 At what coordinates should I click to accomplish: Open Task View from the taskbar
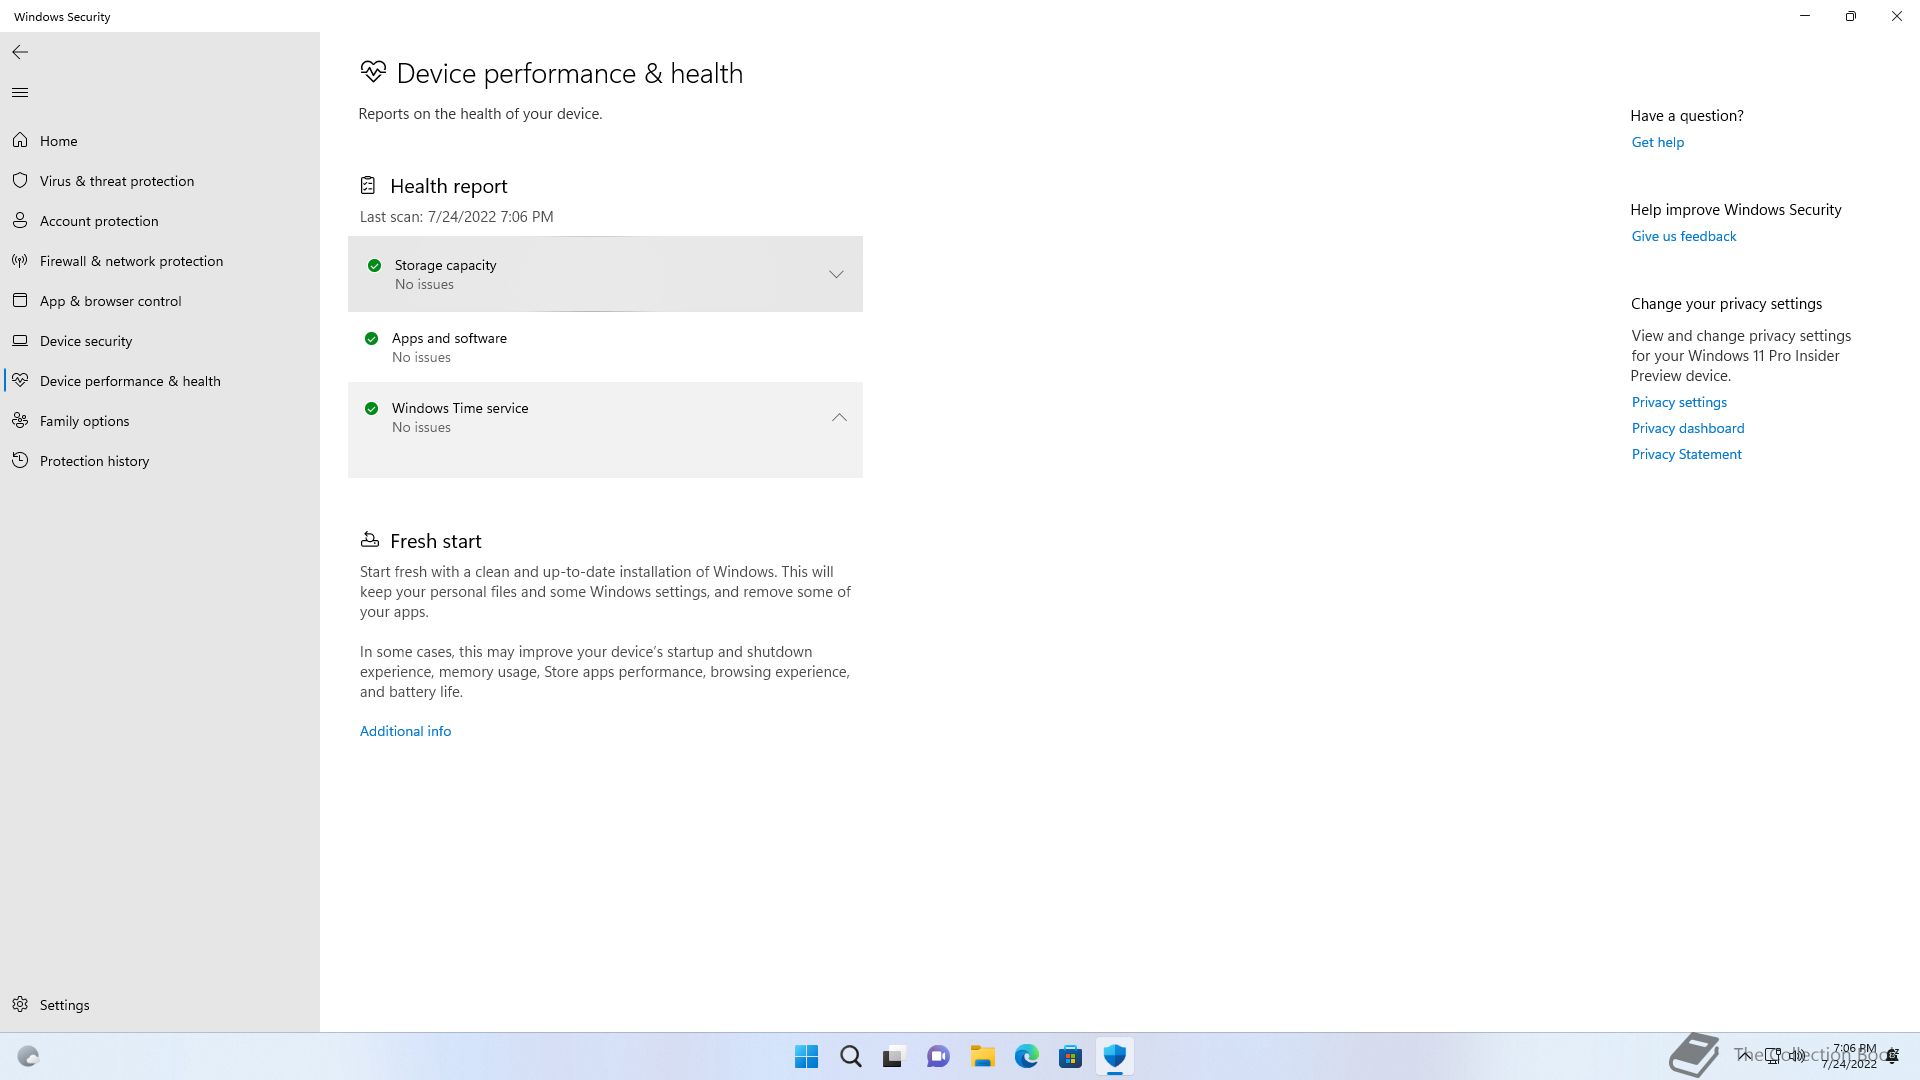click(894, 1057)
